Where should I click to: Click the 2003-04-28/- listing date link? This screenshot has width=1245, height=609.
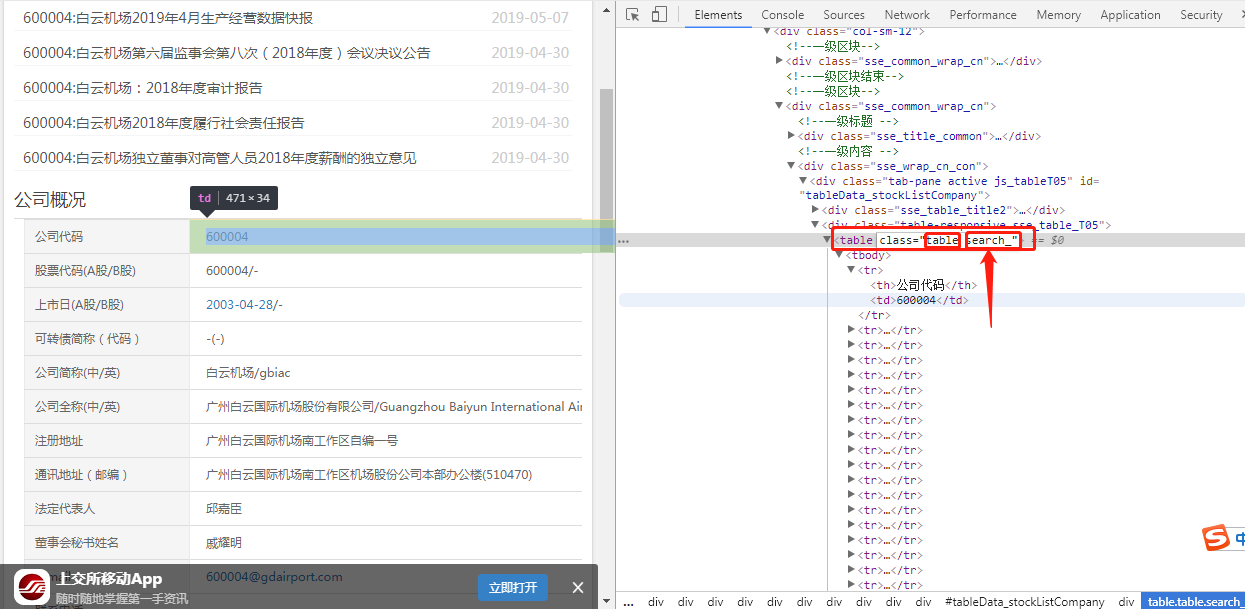(244, 305)
